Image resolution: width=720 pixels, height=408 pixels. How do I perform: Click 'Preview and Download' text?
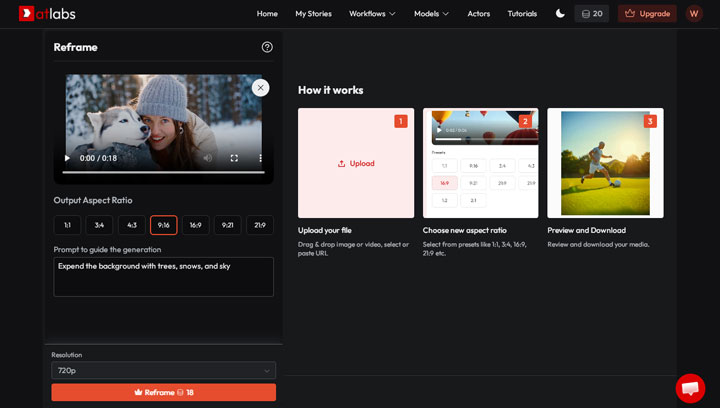586,230
